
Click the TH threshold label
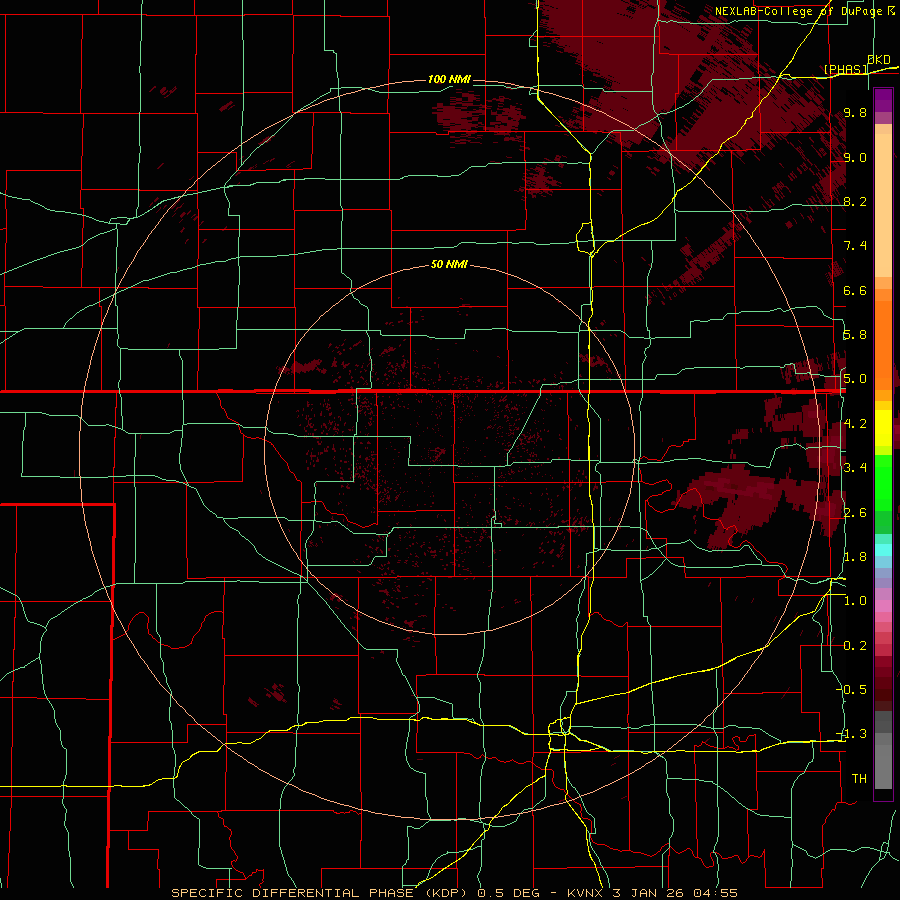(x=859, y=779)
